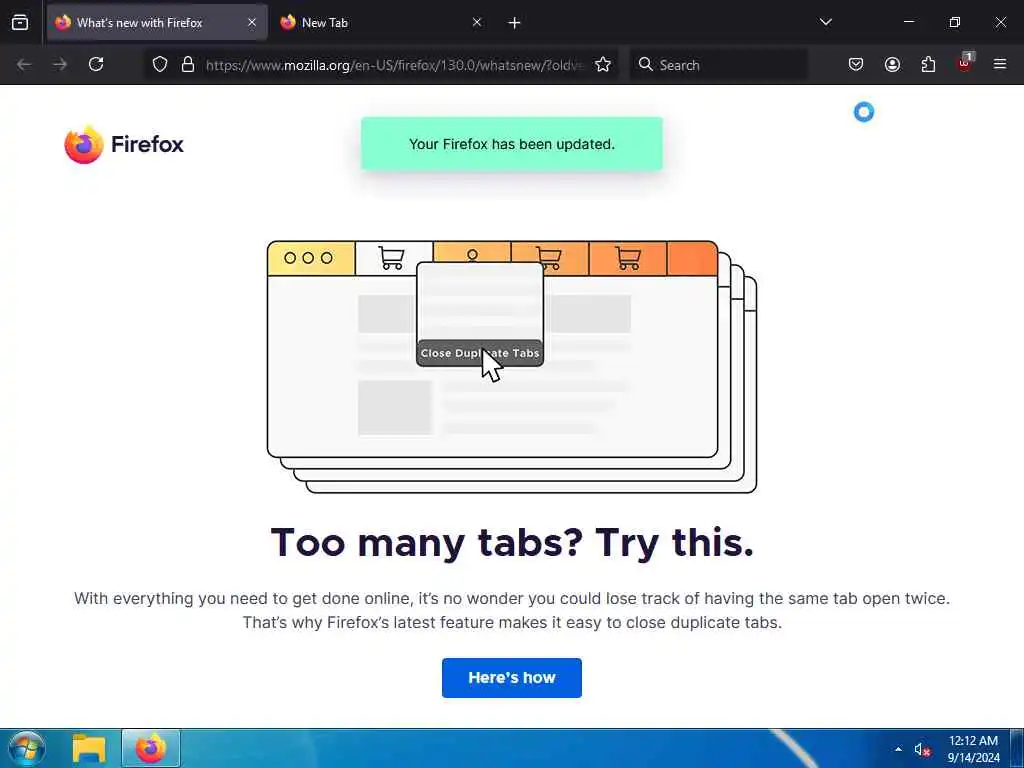Click the Your Firefox has been updated banner

tap(512, 144)
